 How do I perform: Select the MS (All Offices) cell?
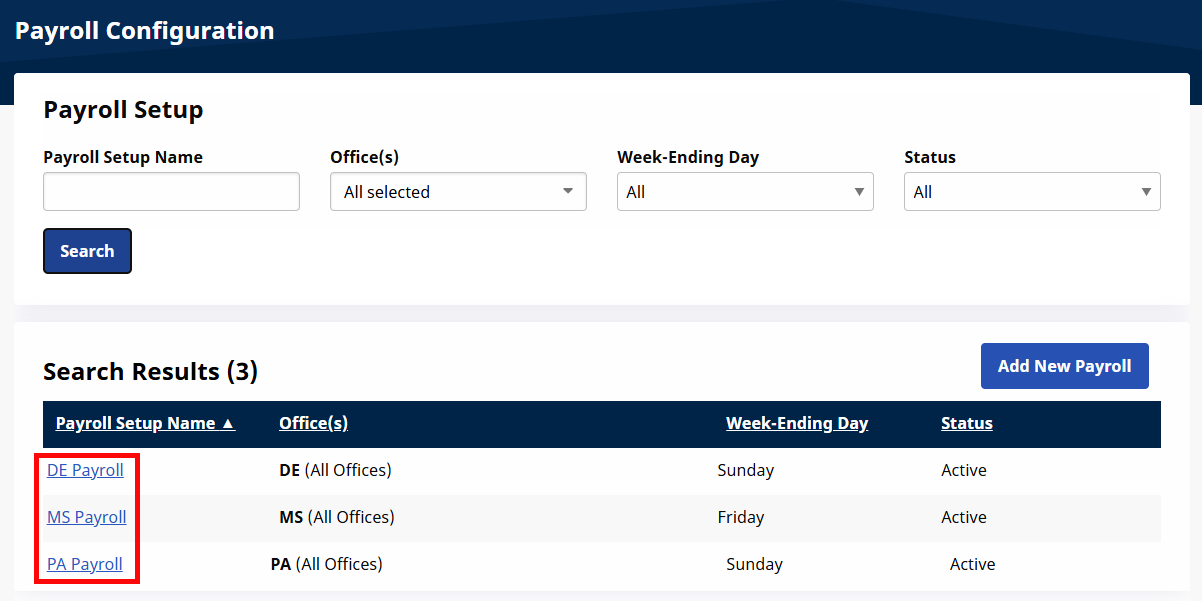point(336,517)
